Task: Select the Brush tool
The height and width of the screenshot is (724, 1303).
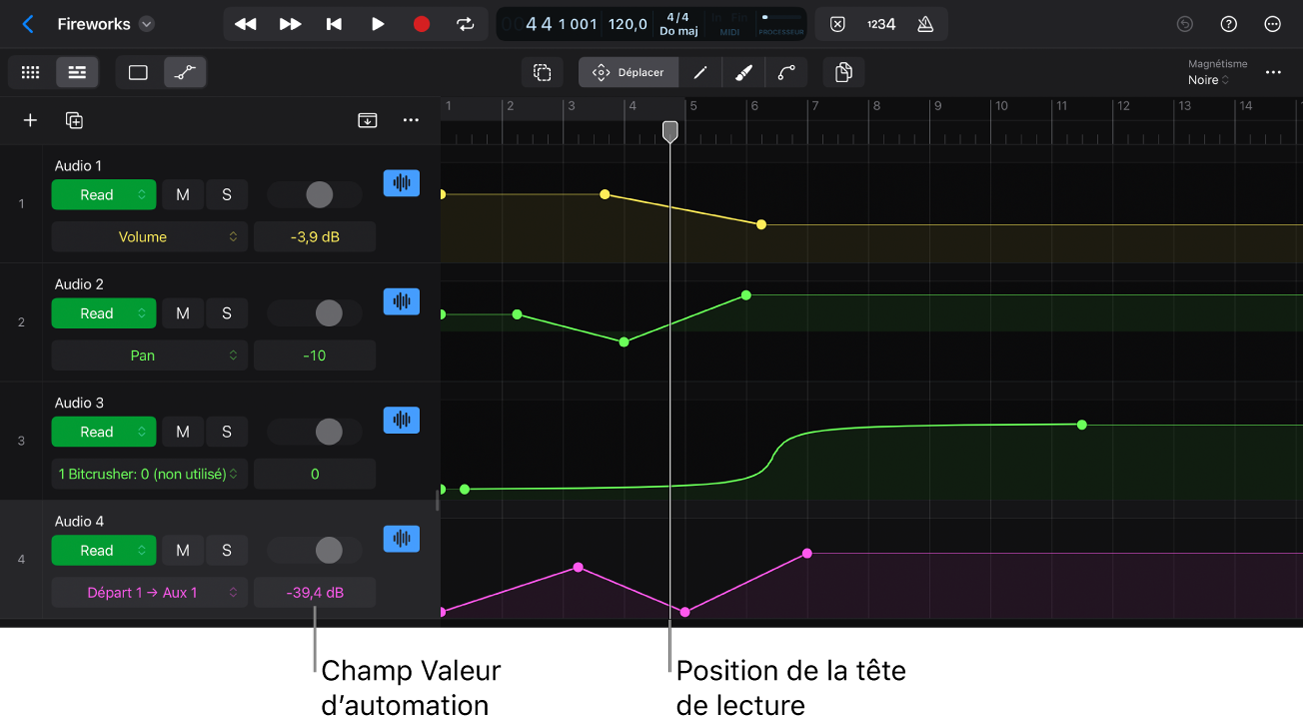Action: click(743, 72)
